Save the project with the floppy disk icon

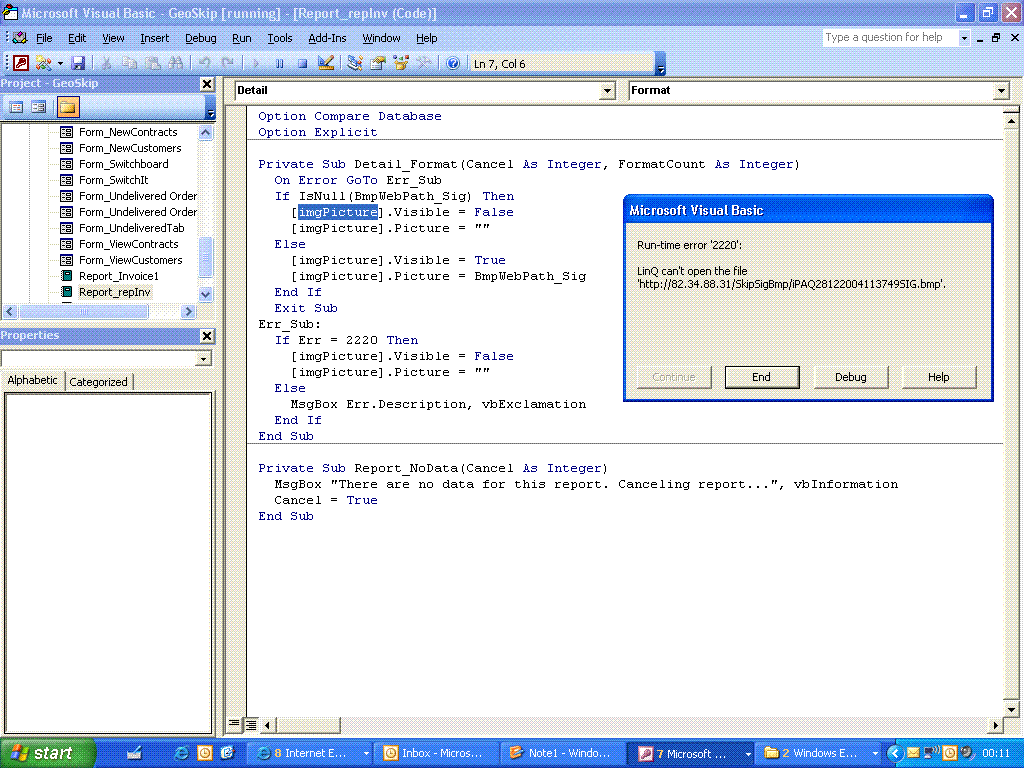(78, 63)
